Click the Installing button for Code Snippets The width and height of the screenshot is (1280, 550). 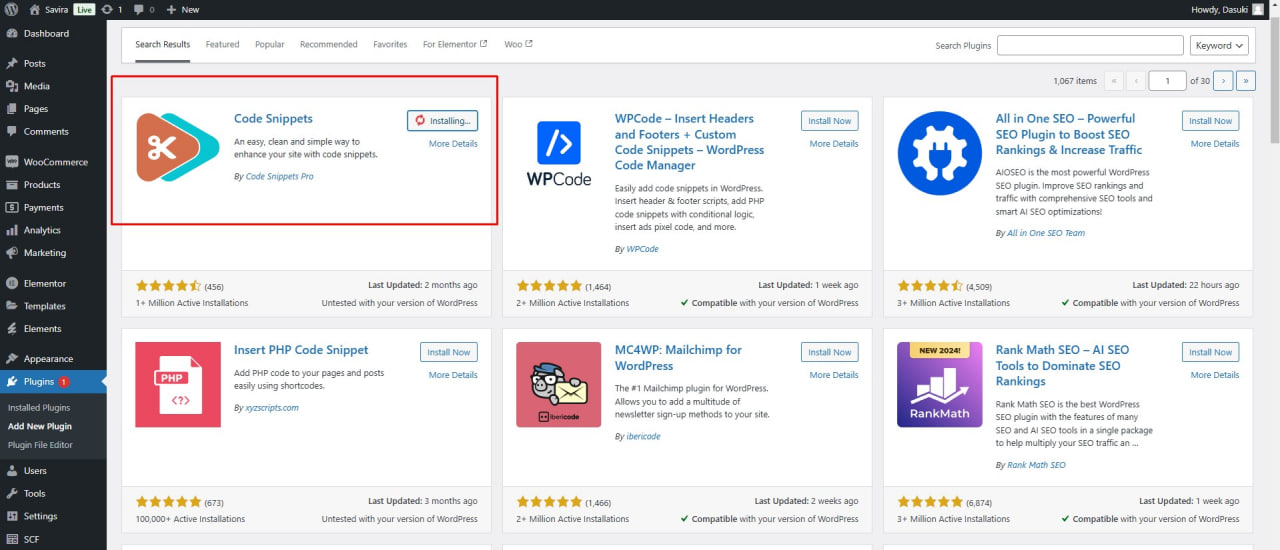tap(443, 121)
